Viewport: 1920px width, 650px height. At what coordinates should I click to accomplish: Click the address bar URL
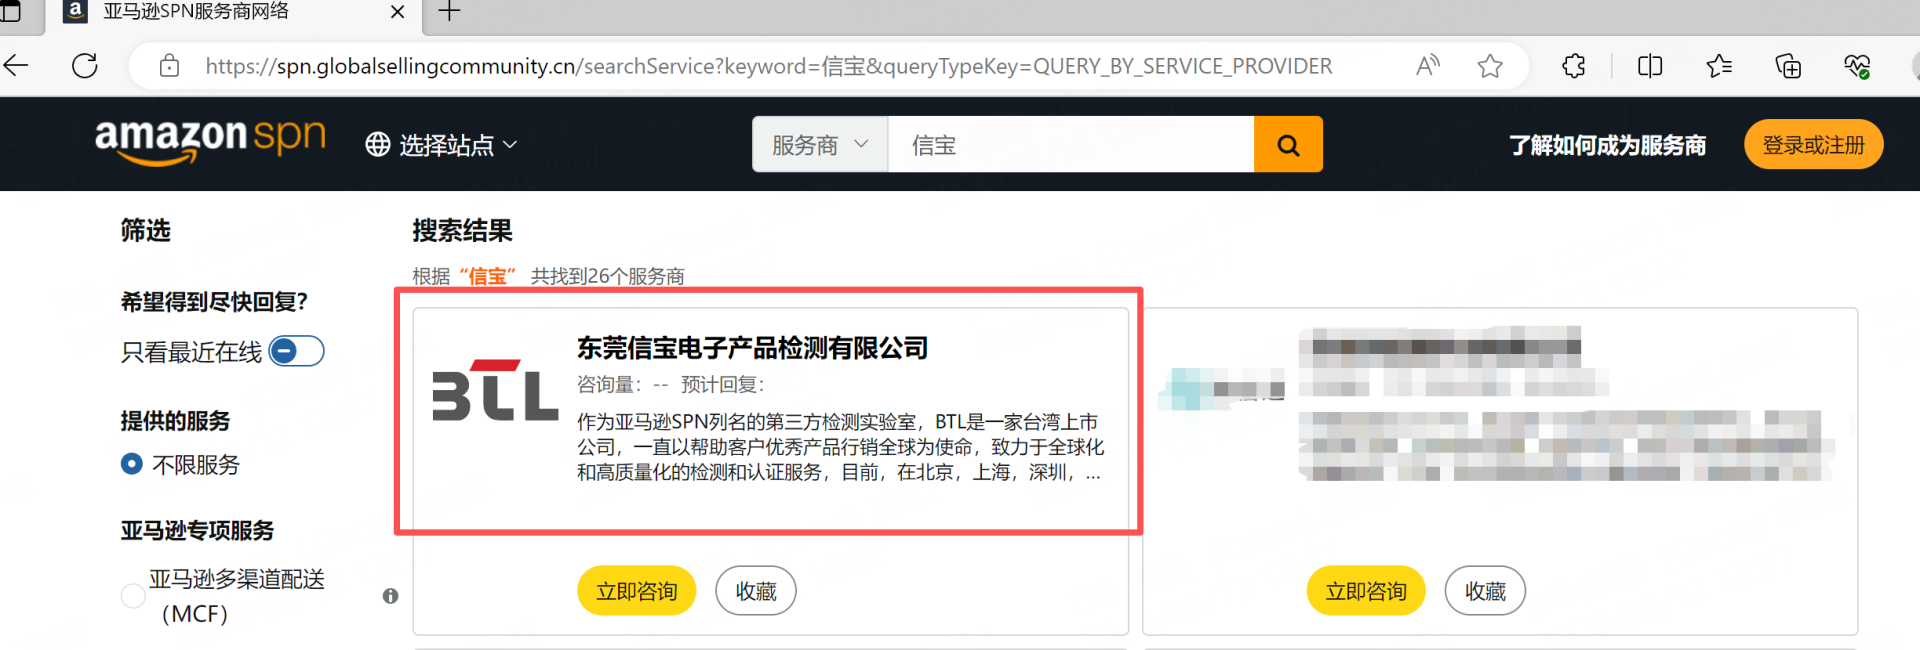pos(768,66)
